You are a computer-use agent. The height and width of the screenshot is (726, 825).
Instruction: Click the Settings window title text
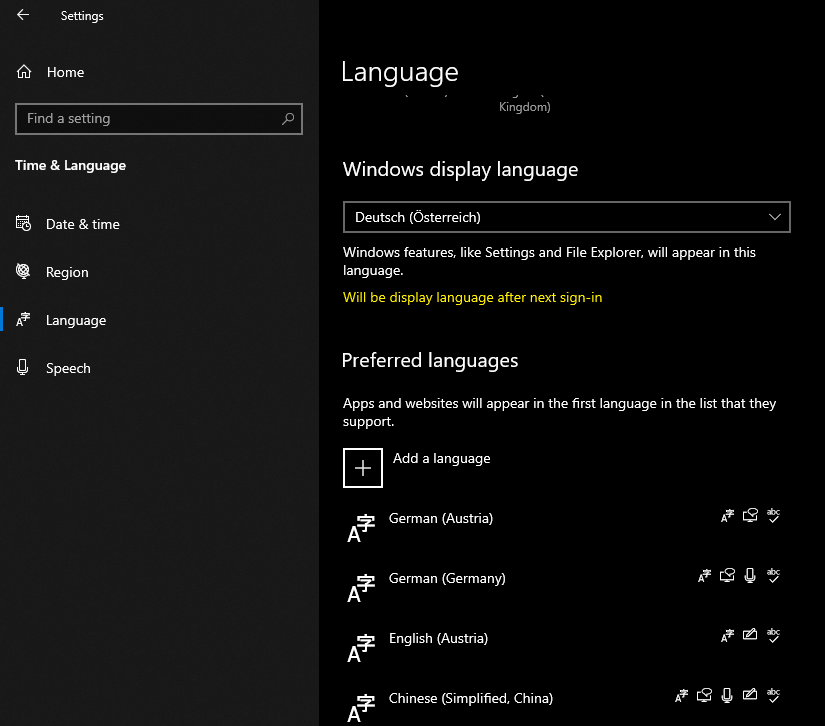[x=82, y=16]
